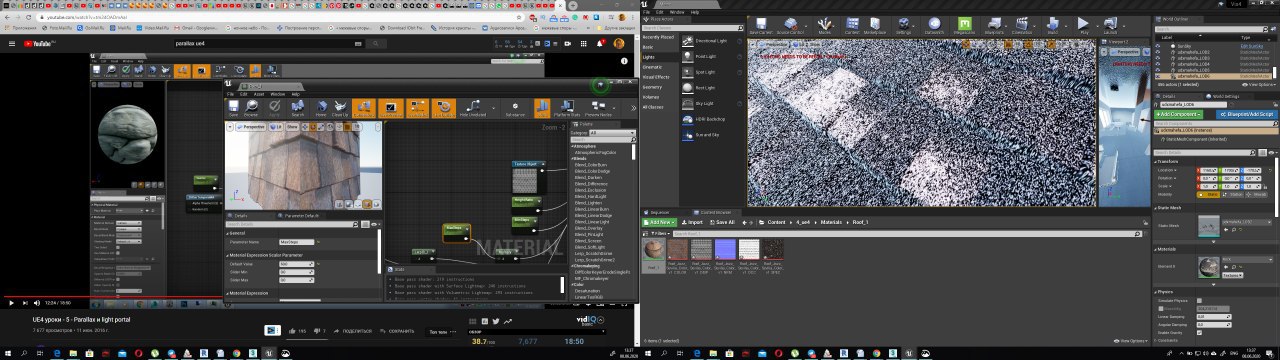Click Import in Content Browser
This screenshot has height=360, width=1280.
pyautogui.click(x=692, y=222)
